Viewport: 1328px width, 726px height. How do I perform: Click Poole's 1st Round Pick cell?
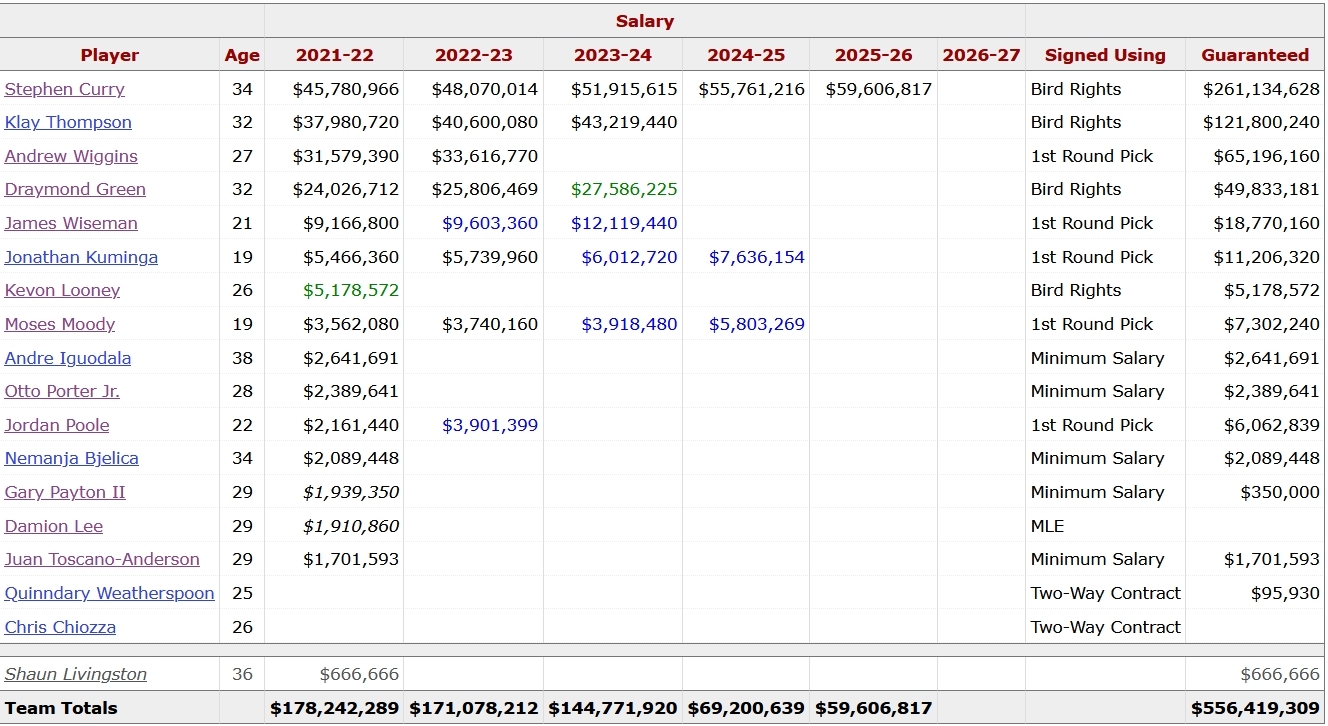1092,425
